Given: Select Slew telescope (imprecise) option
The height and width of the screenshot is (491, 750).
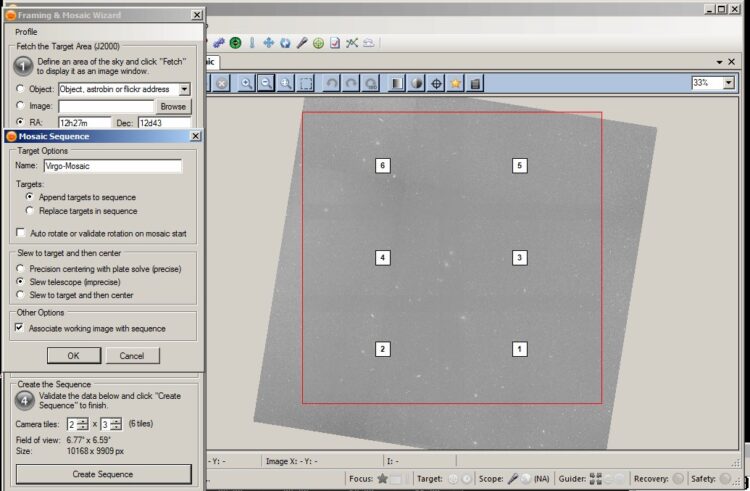Looking at the screenshot, I should [20, 282].
